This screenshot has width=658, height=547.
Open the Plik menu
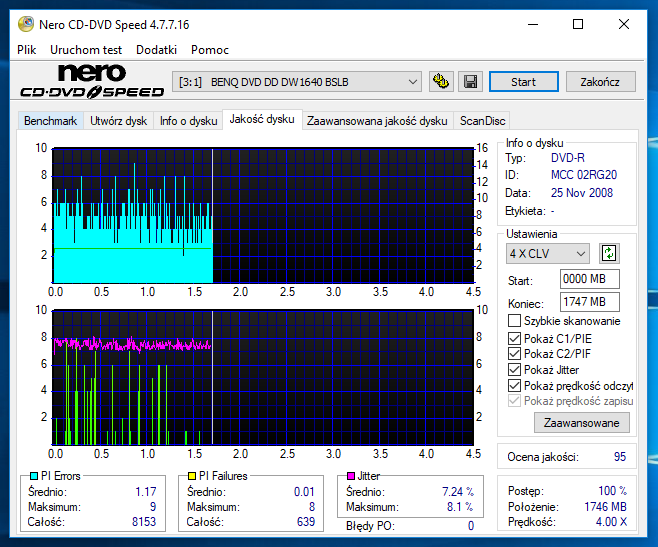point(26,50)
